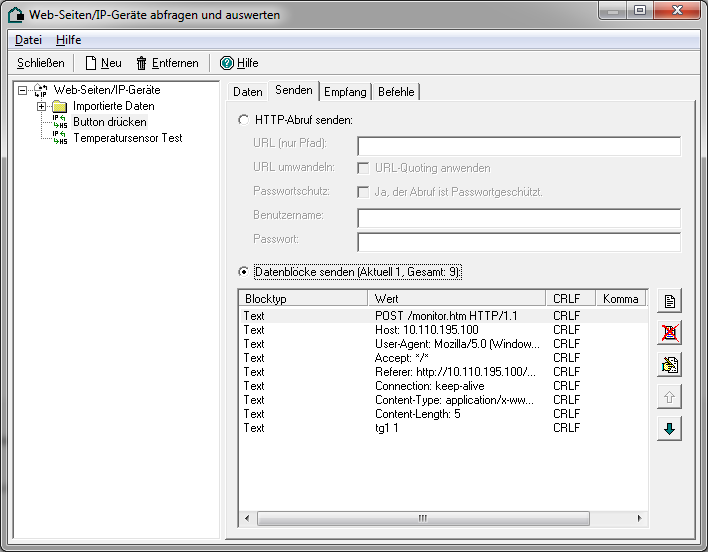Click the Passwort input field

coord(519,242)
